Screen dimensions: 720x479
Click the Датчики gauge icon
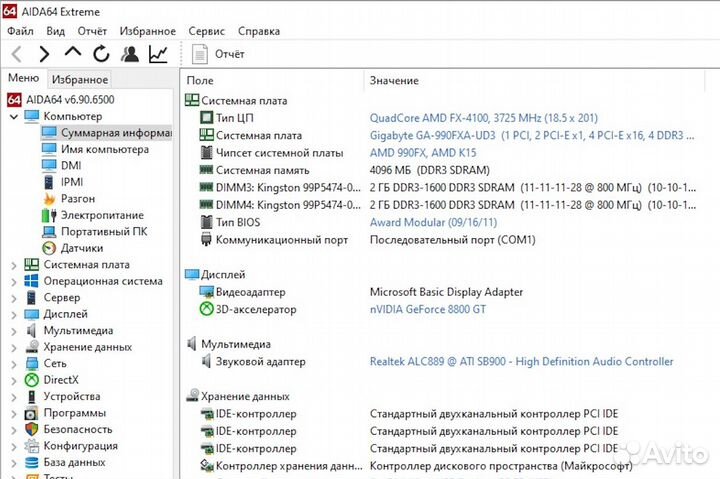click(49, 248)
